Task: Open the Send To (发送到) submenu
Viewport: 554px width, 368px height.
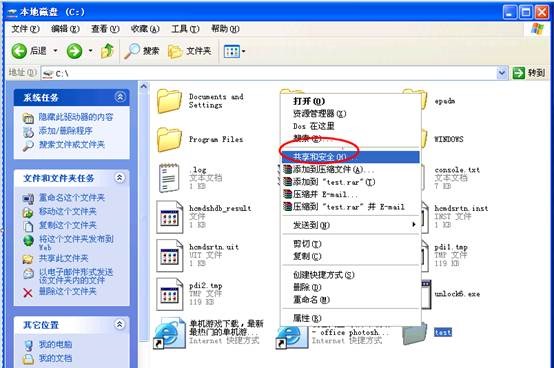Action: (x=350, y=225)
